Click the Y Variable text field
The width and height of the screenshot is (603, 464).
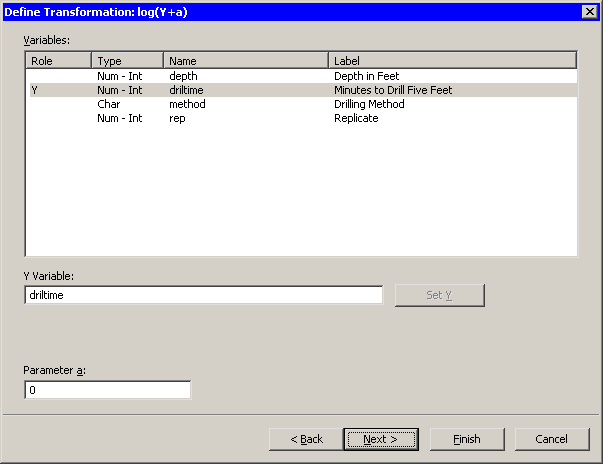pyautogui.click(x=203, y=296)
